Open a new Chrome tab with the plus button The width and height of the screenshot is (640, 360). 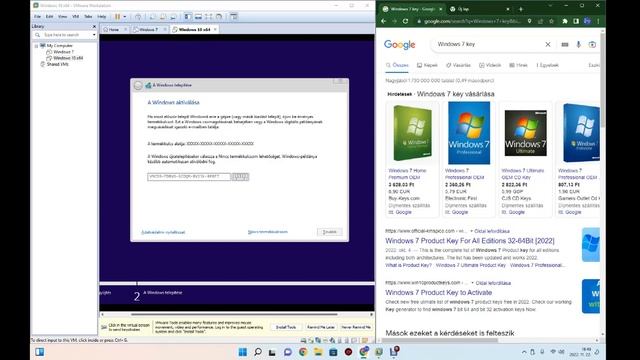tap(521, 9)
